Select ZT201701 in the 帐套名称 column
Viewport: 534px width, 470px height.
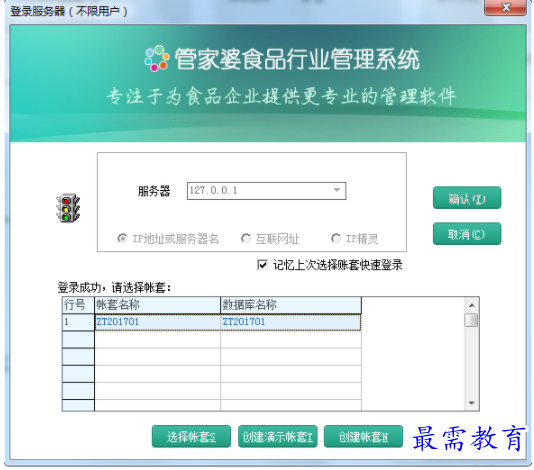click(157, 322)
